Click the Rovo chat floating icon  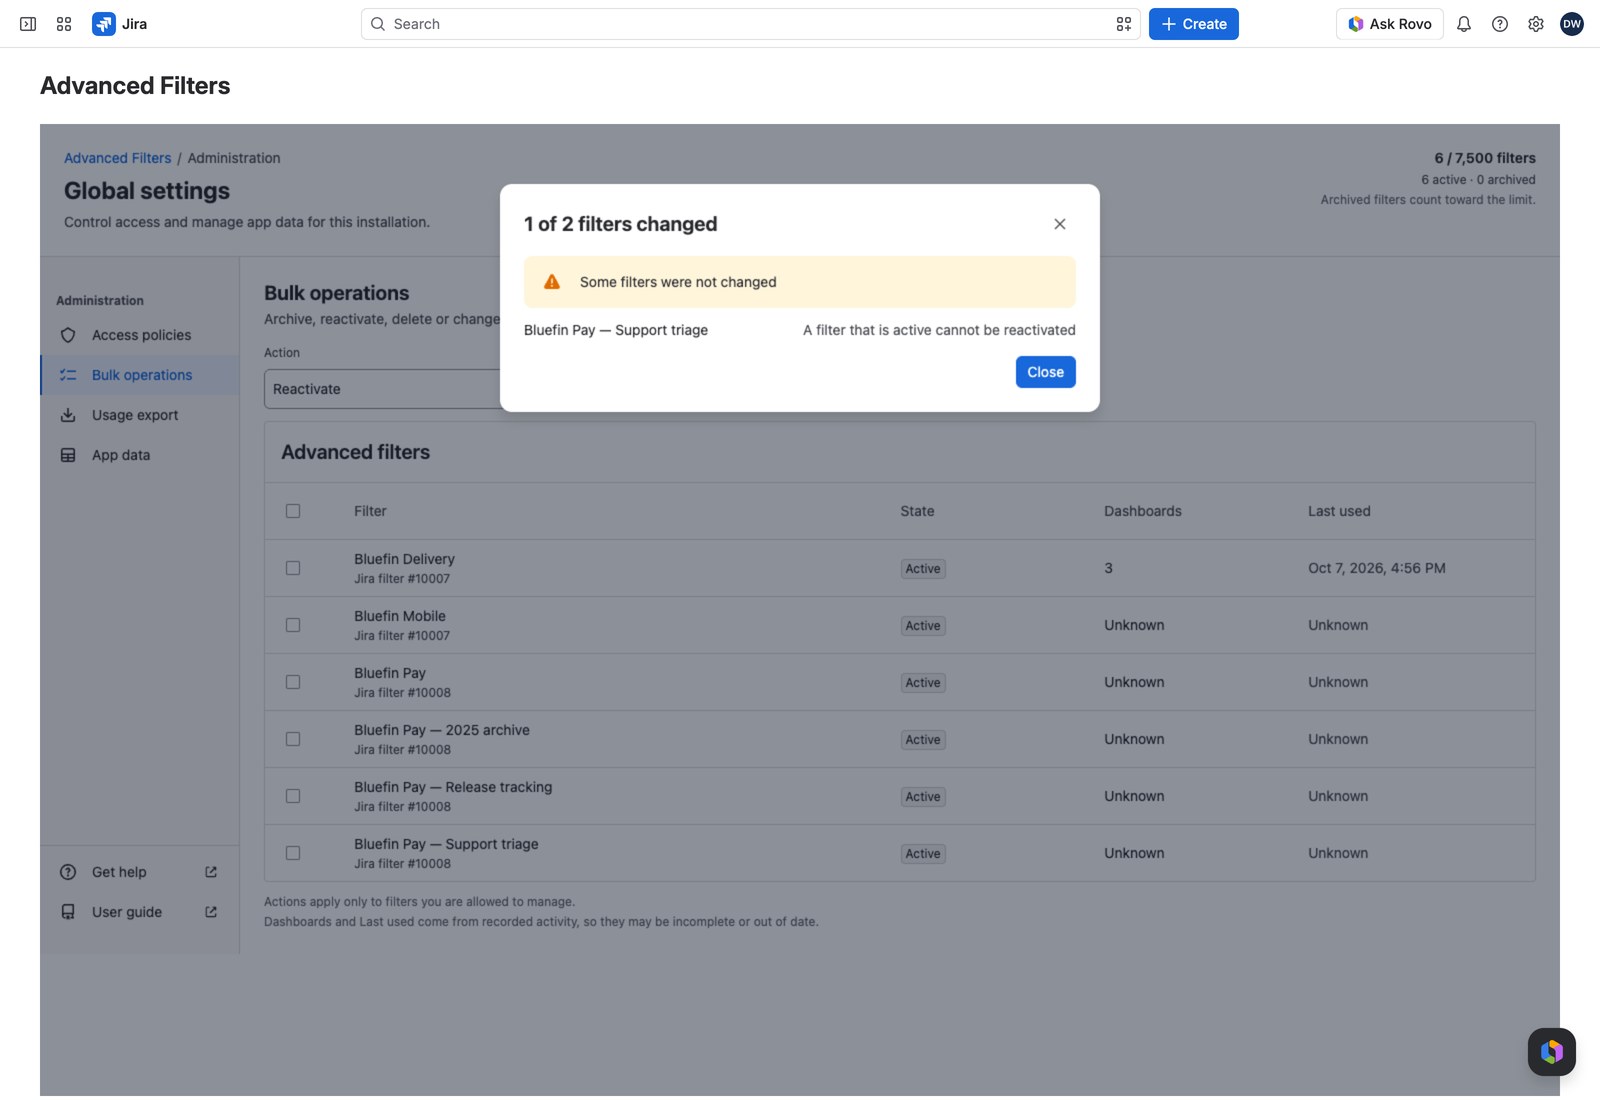[1552, 1052]
